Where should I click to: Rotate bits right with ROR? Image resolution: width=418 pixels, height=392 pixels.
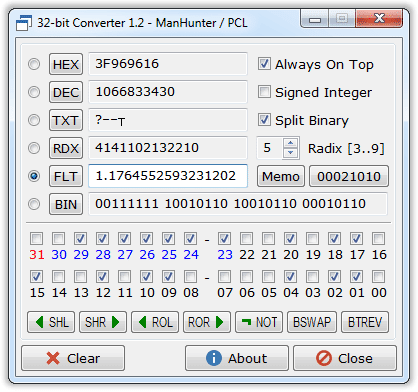tap(207, 322)
